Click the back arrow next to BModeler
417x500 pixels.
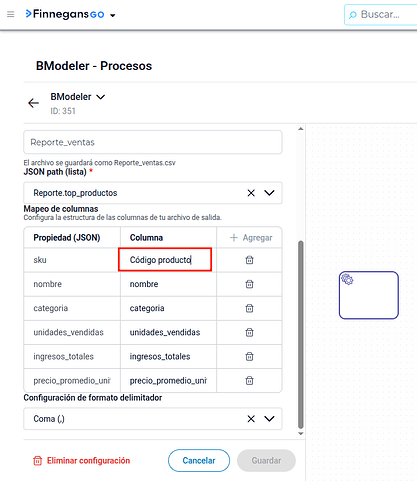(33, 103)
